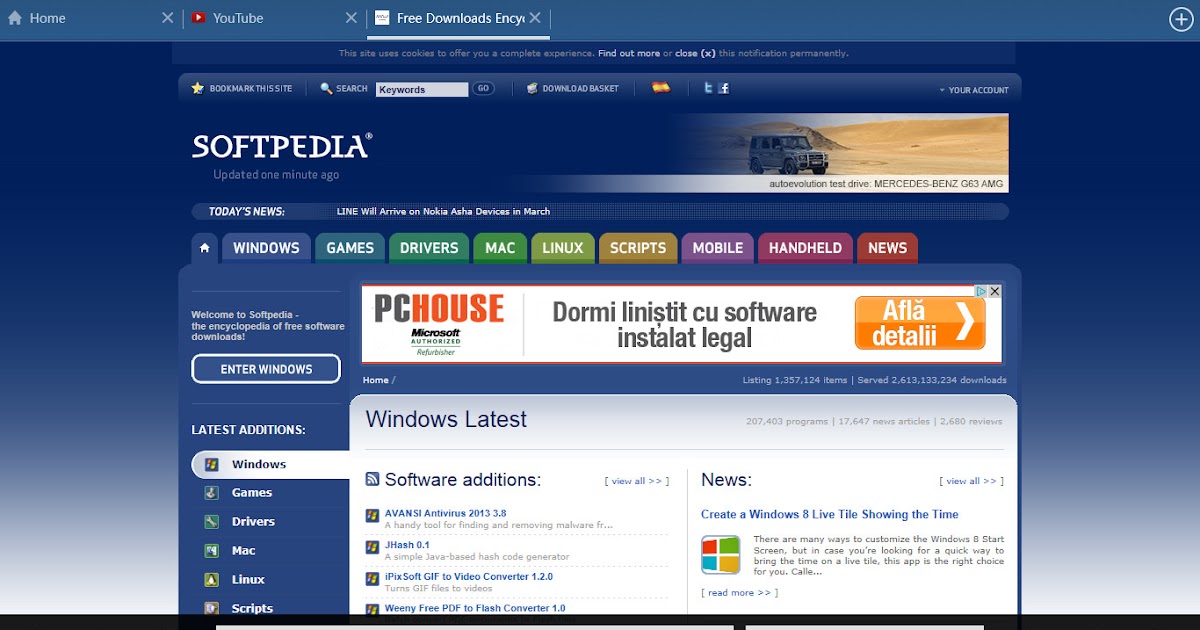This screenshot has height=630, width=1200.
Task: Click the RSS feed icon near Software additions
Action: (372, 480)
